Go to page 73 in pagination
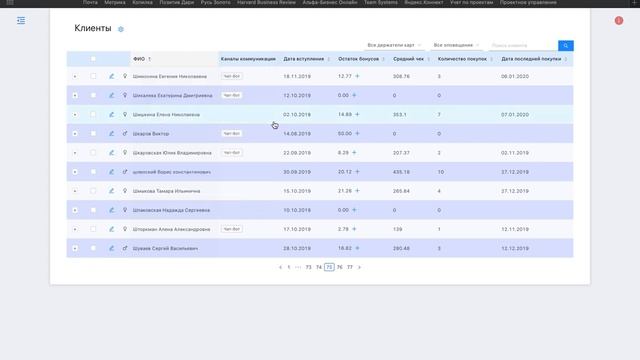Viewport: 640px width, 360px height. [x=308, y=267]
